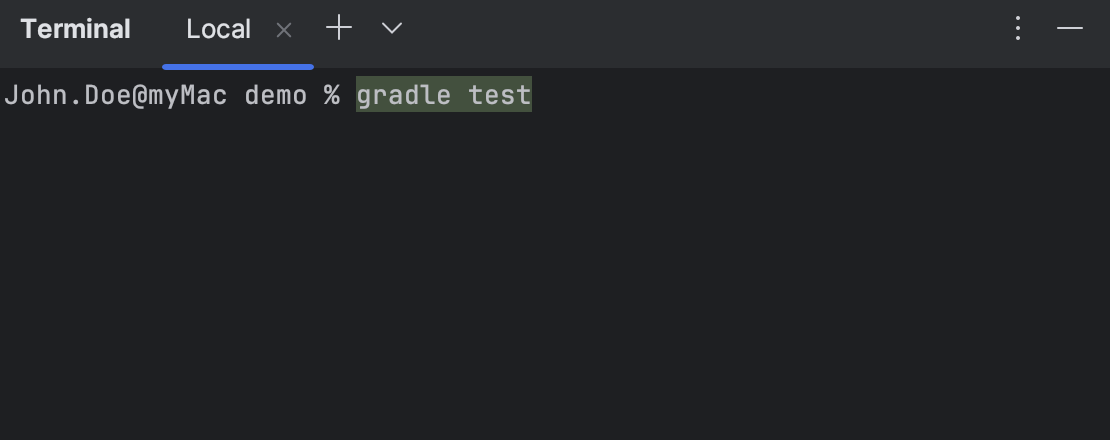Place cursor right after the test word
The width and height of the screenshot is (1110, 440).
click(x=533, y=96)
